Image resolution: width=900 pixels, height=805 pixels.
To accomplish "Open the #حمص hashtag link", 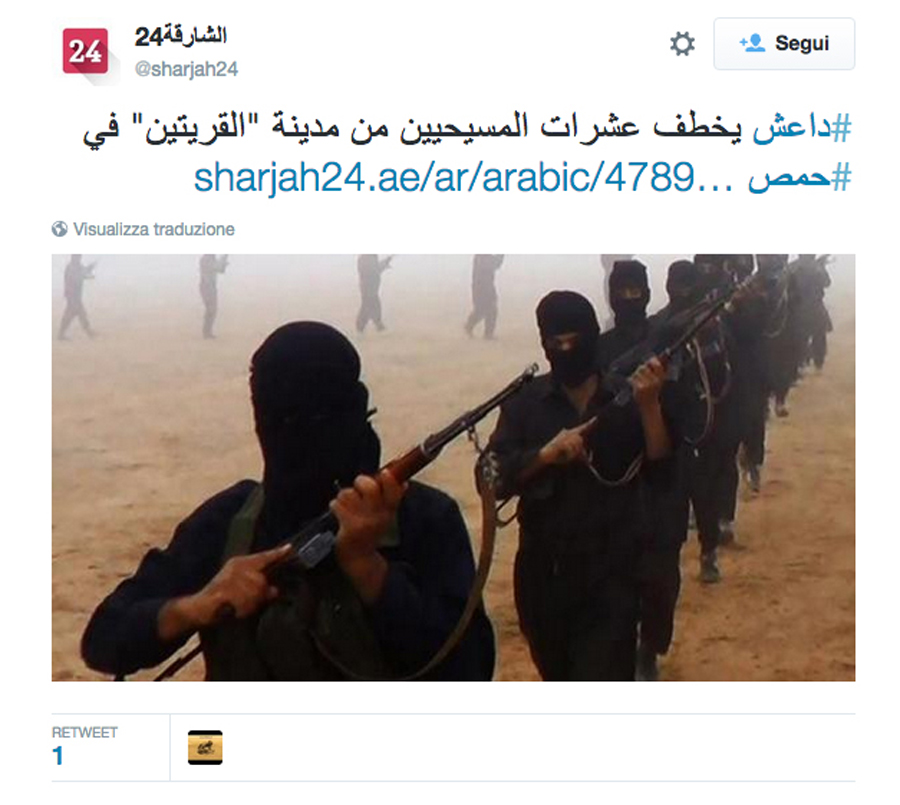I will (x=799, y=178).
